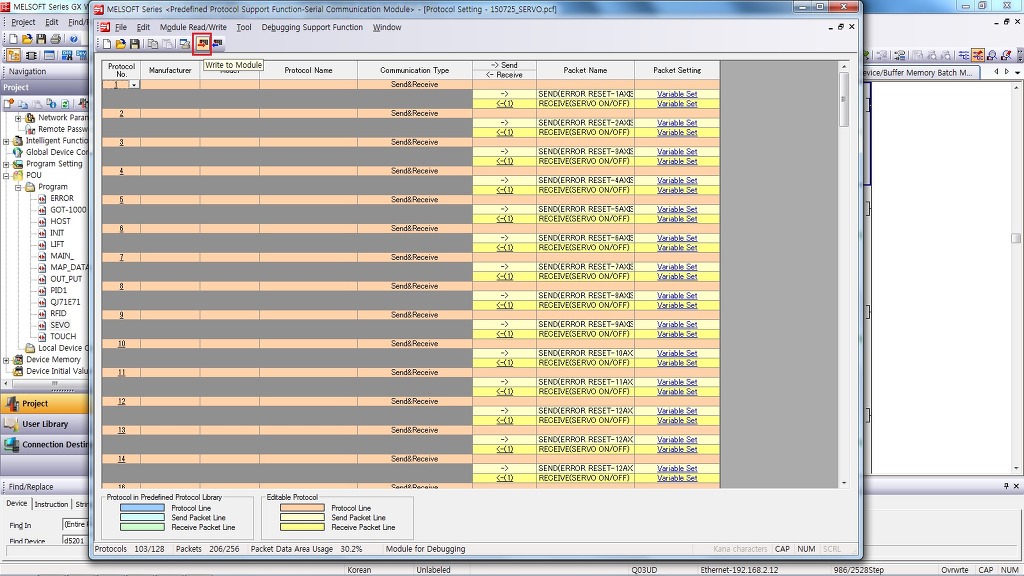Click protocol number 4 cell
Viewport: 1024px width, 576px height.
(x=121, y=171)
